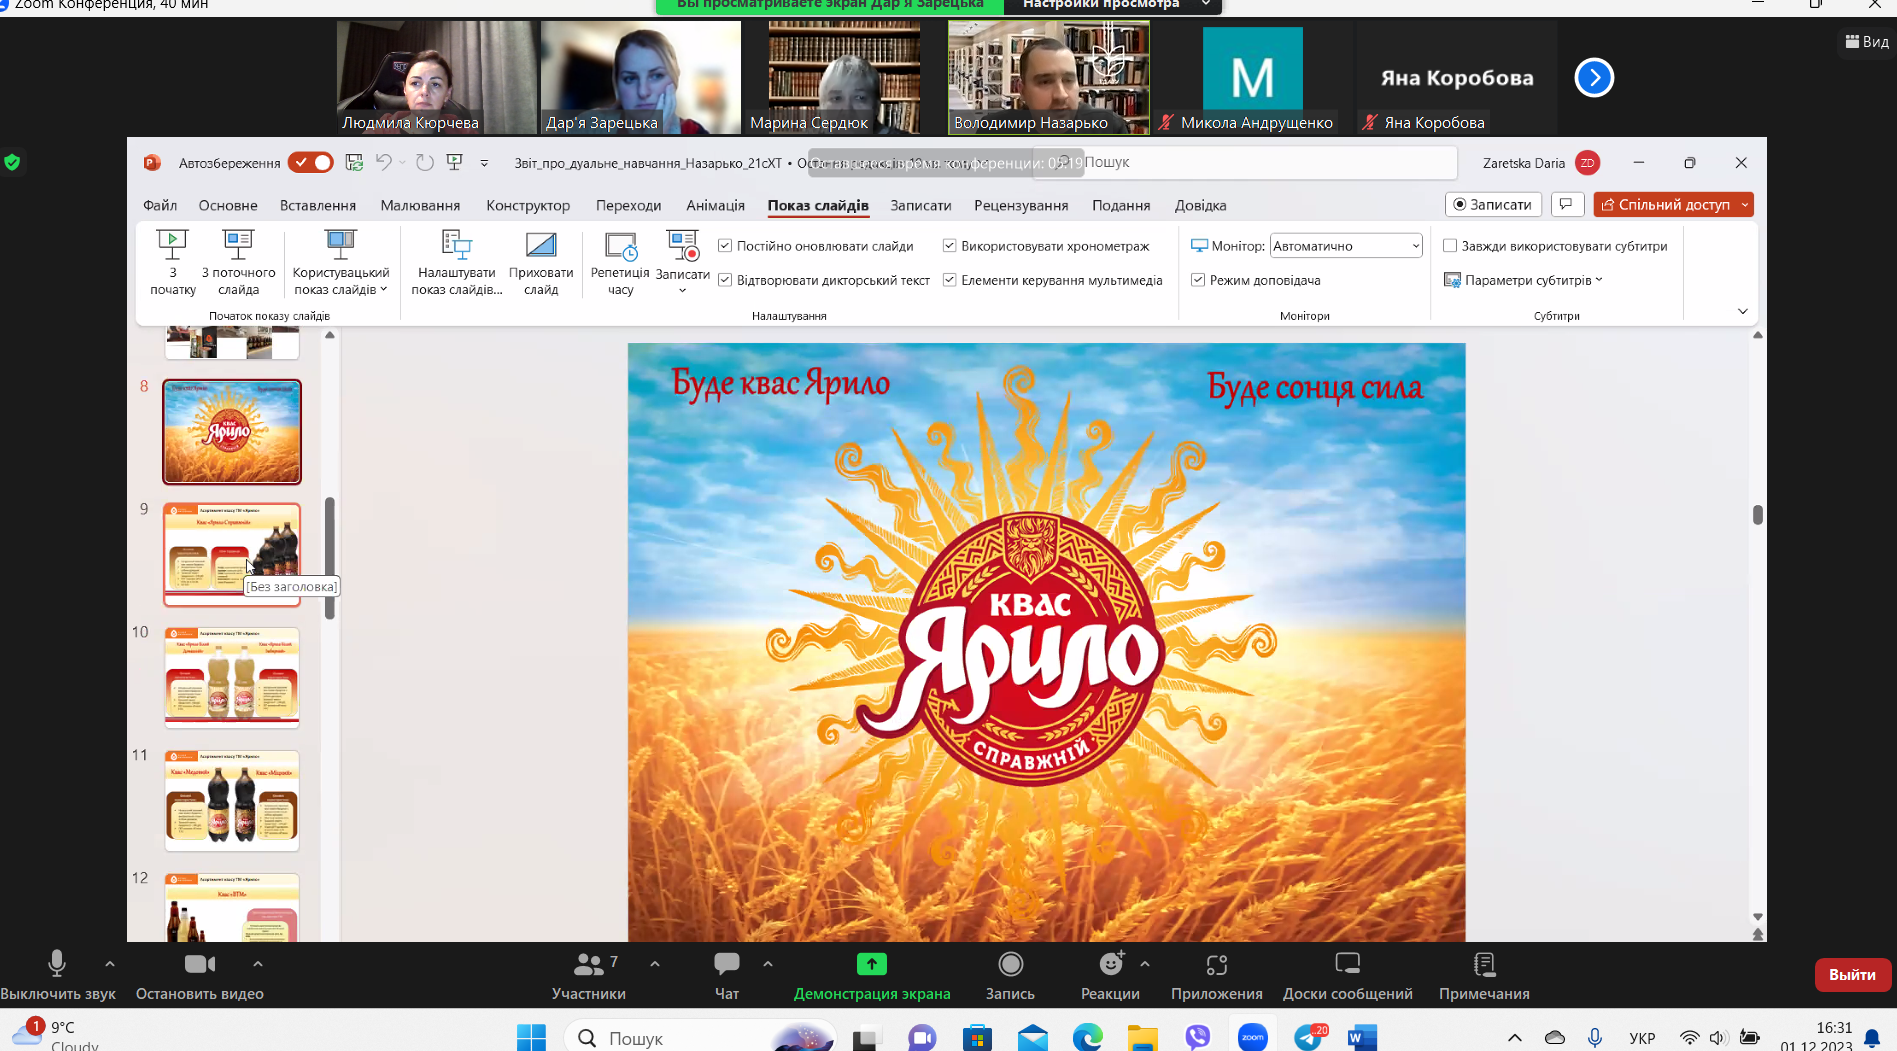Open Zoom chat panel
This screenshot has width=1897, height=1051.
726,965
